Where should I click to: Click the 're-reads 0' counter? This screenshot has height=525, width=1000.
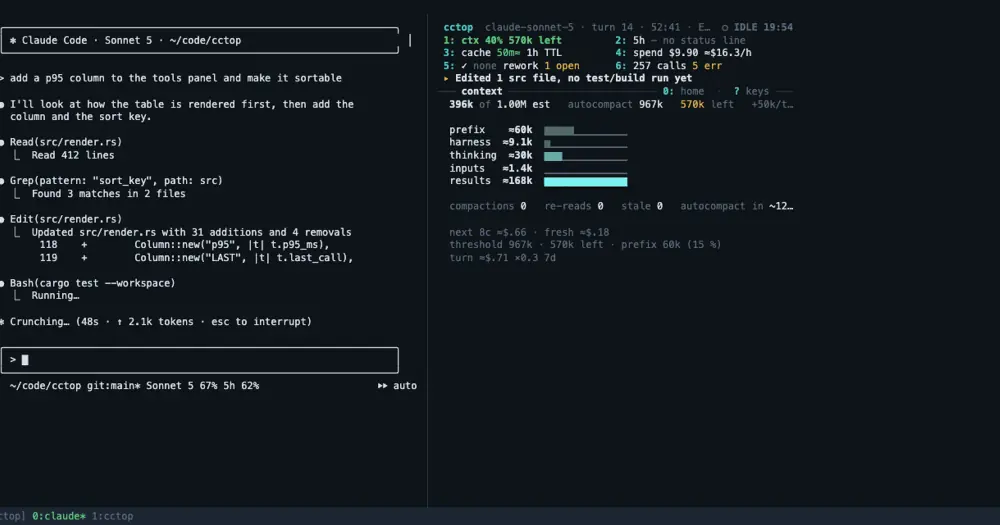(574, 206)
